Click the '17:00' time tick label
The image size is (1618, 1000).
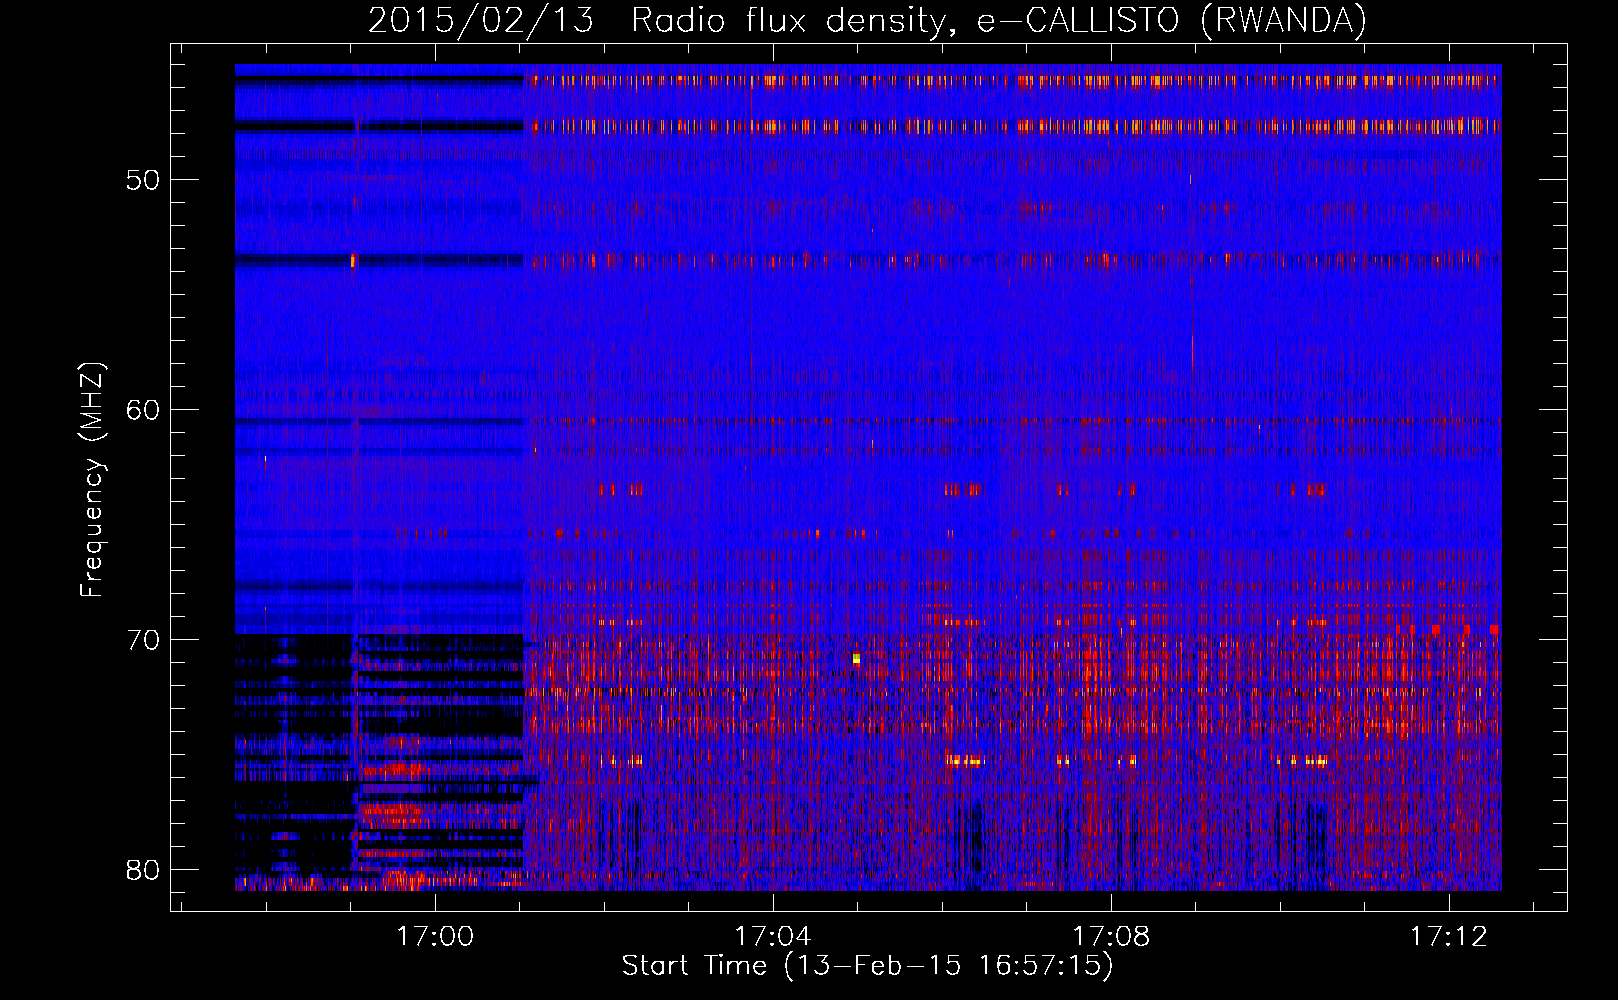[x=435, y=937]
